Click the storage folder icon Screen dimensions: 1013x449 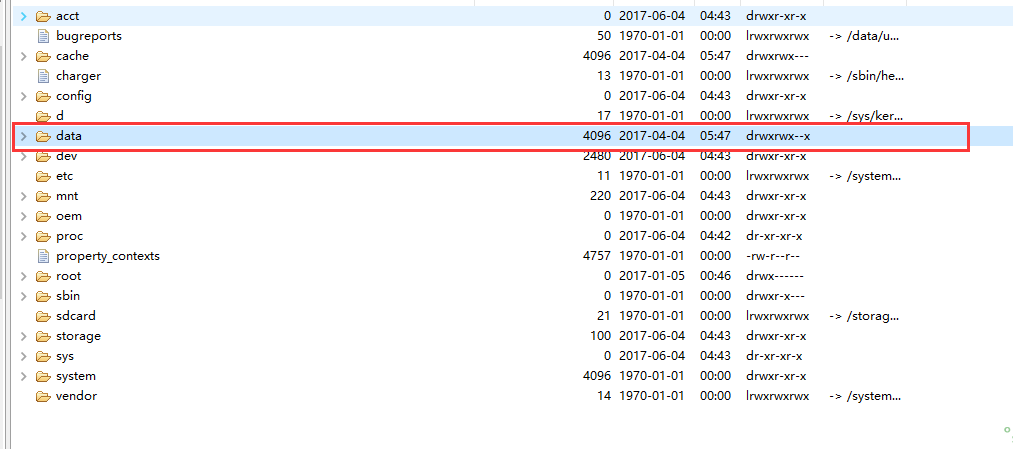click(x=43, y=336)
